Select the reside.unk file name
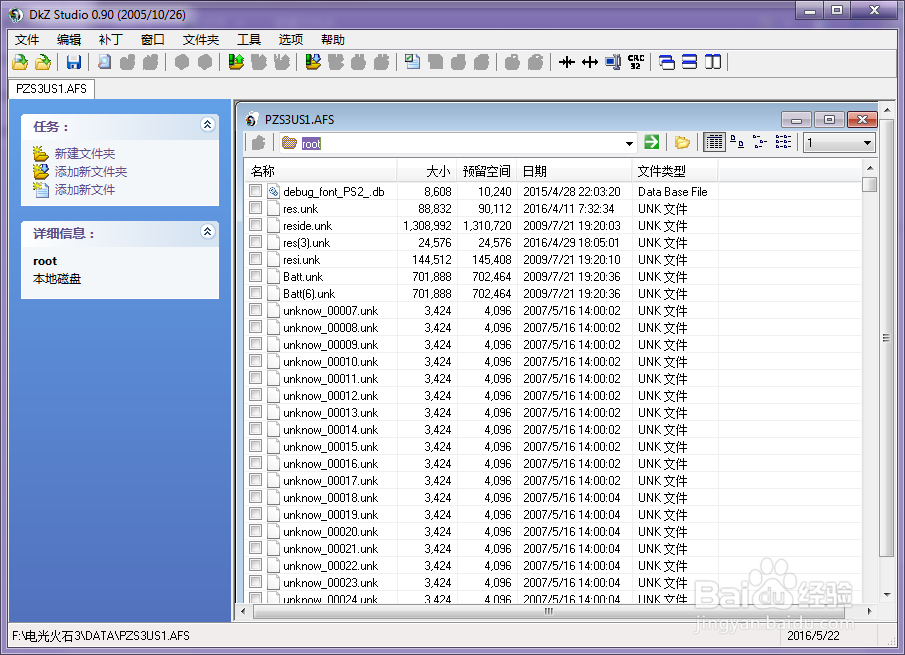 (307, 226)
